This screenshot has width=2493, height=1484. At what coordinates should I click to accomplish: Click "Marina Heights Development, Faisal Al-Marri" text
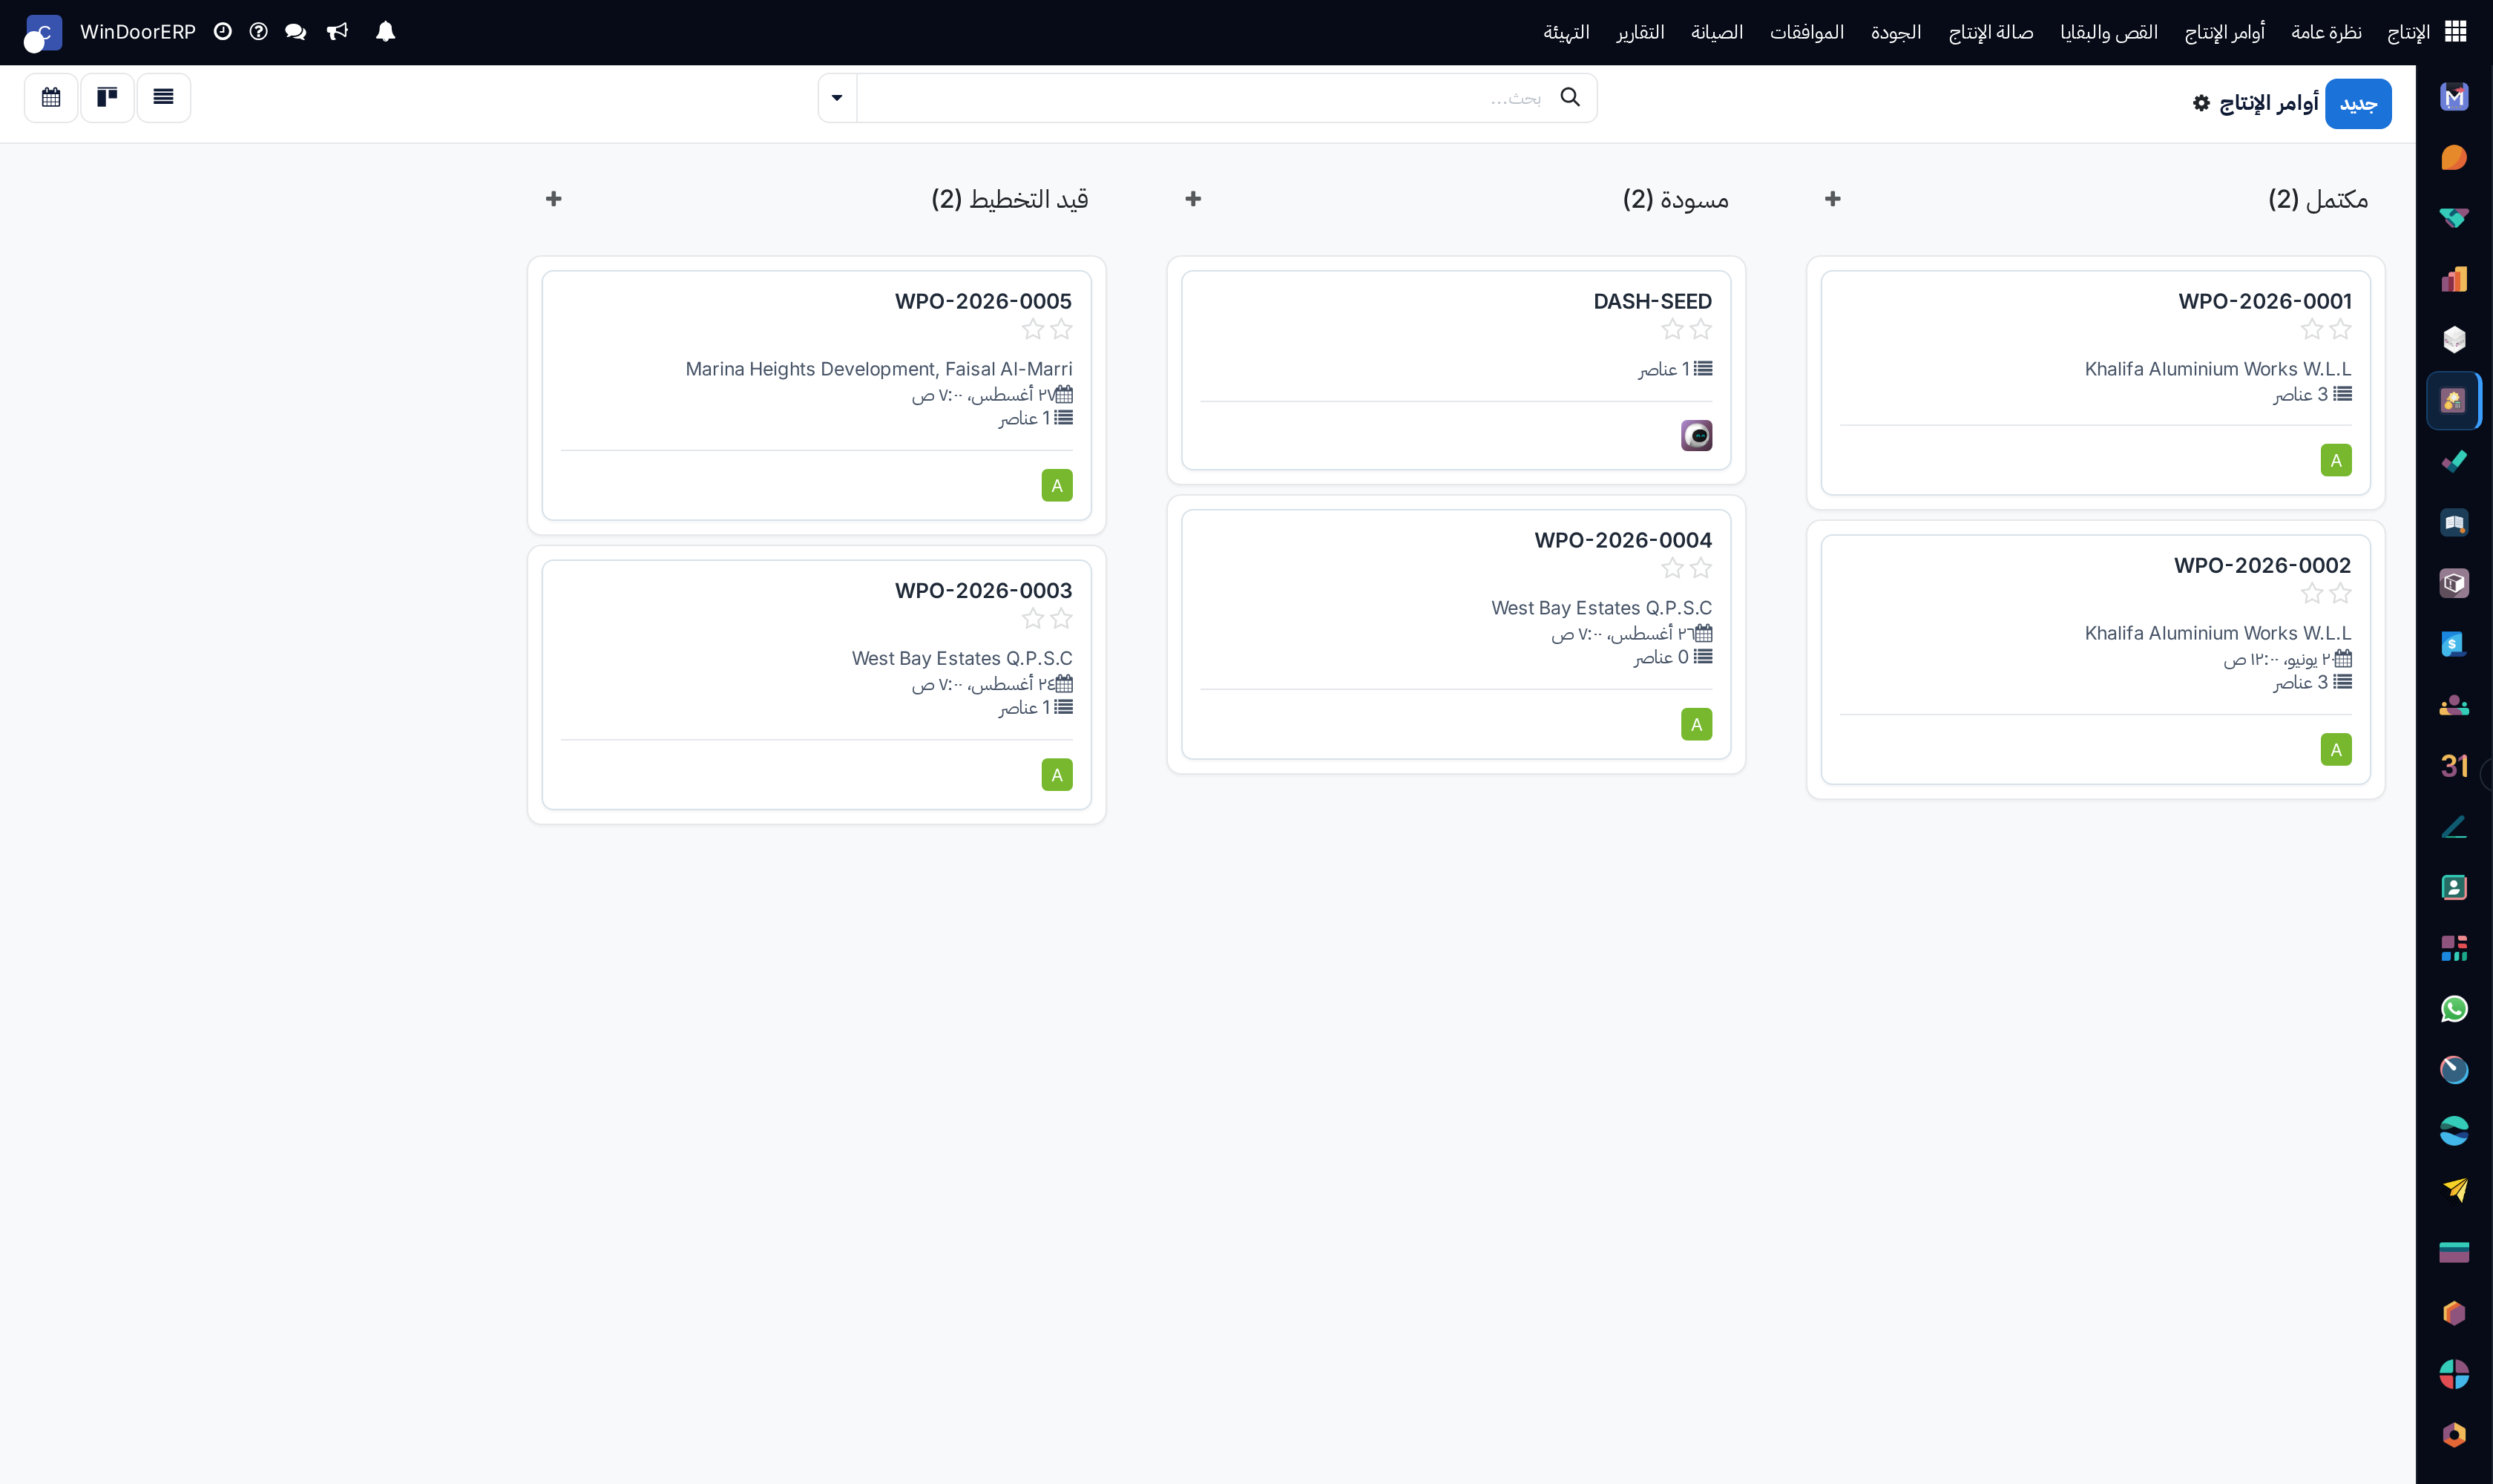[x=879, y=369]
